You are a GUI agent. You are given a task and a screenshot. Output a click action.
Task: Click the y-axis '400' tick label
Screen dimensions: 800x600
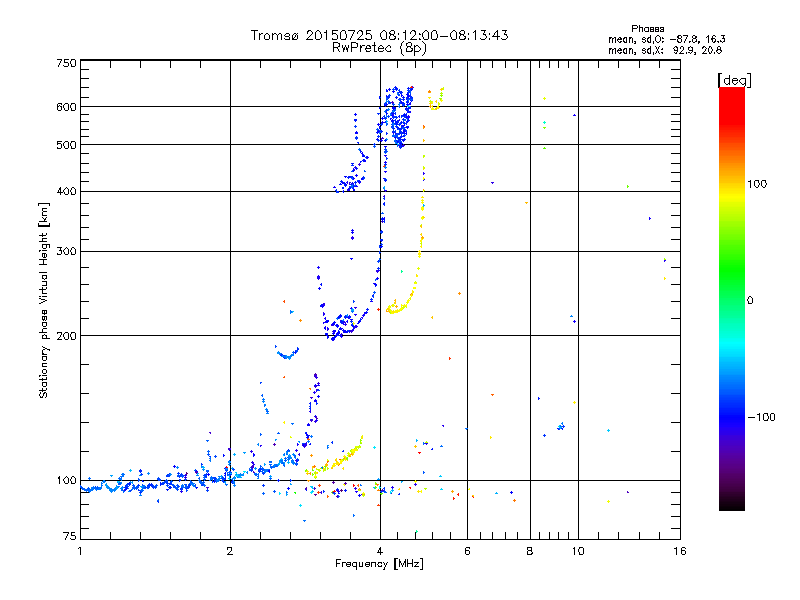coord(66,191)
